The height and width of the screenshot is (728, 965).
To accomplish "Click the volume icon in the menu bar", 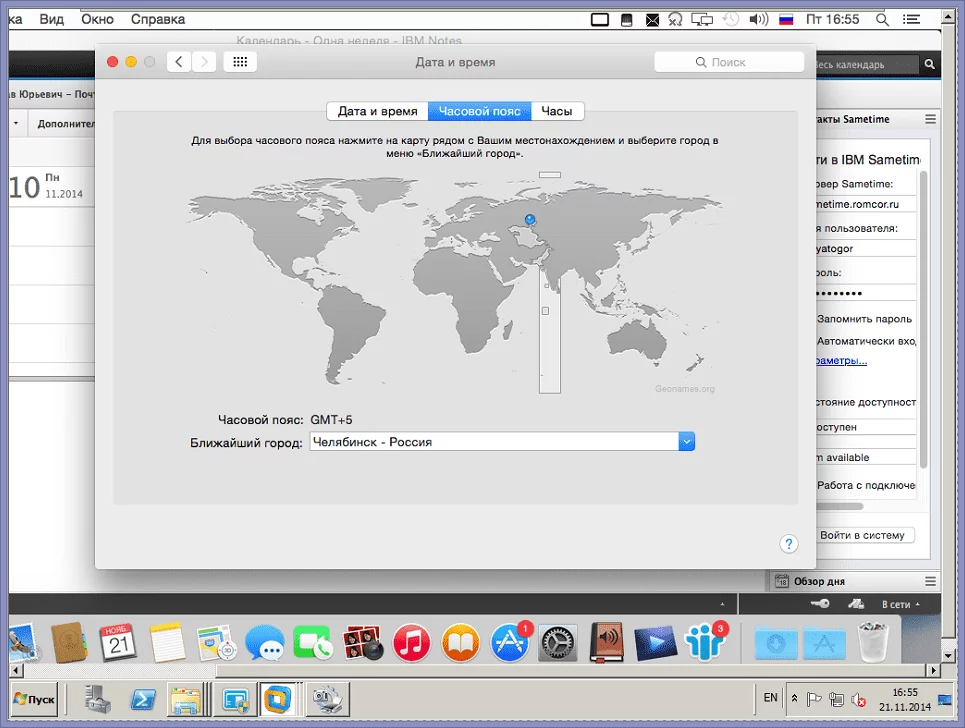I will tap(759, 19).
